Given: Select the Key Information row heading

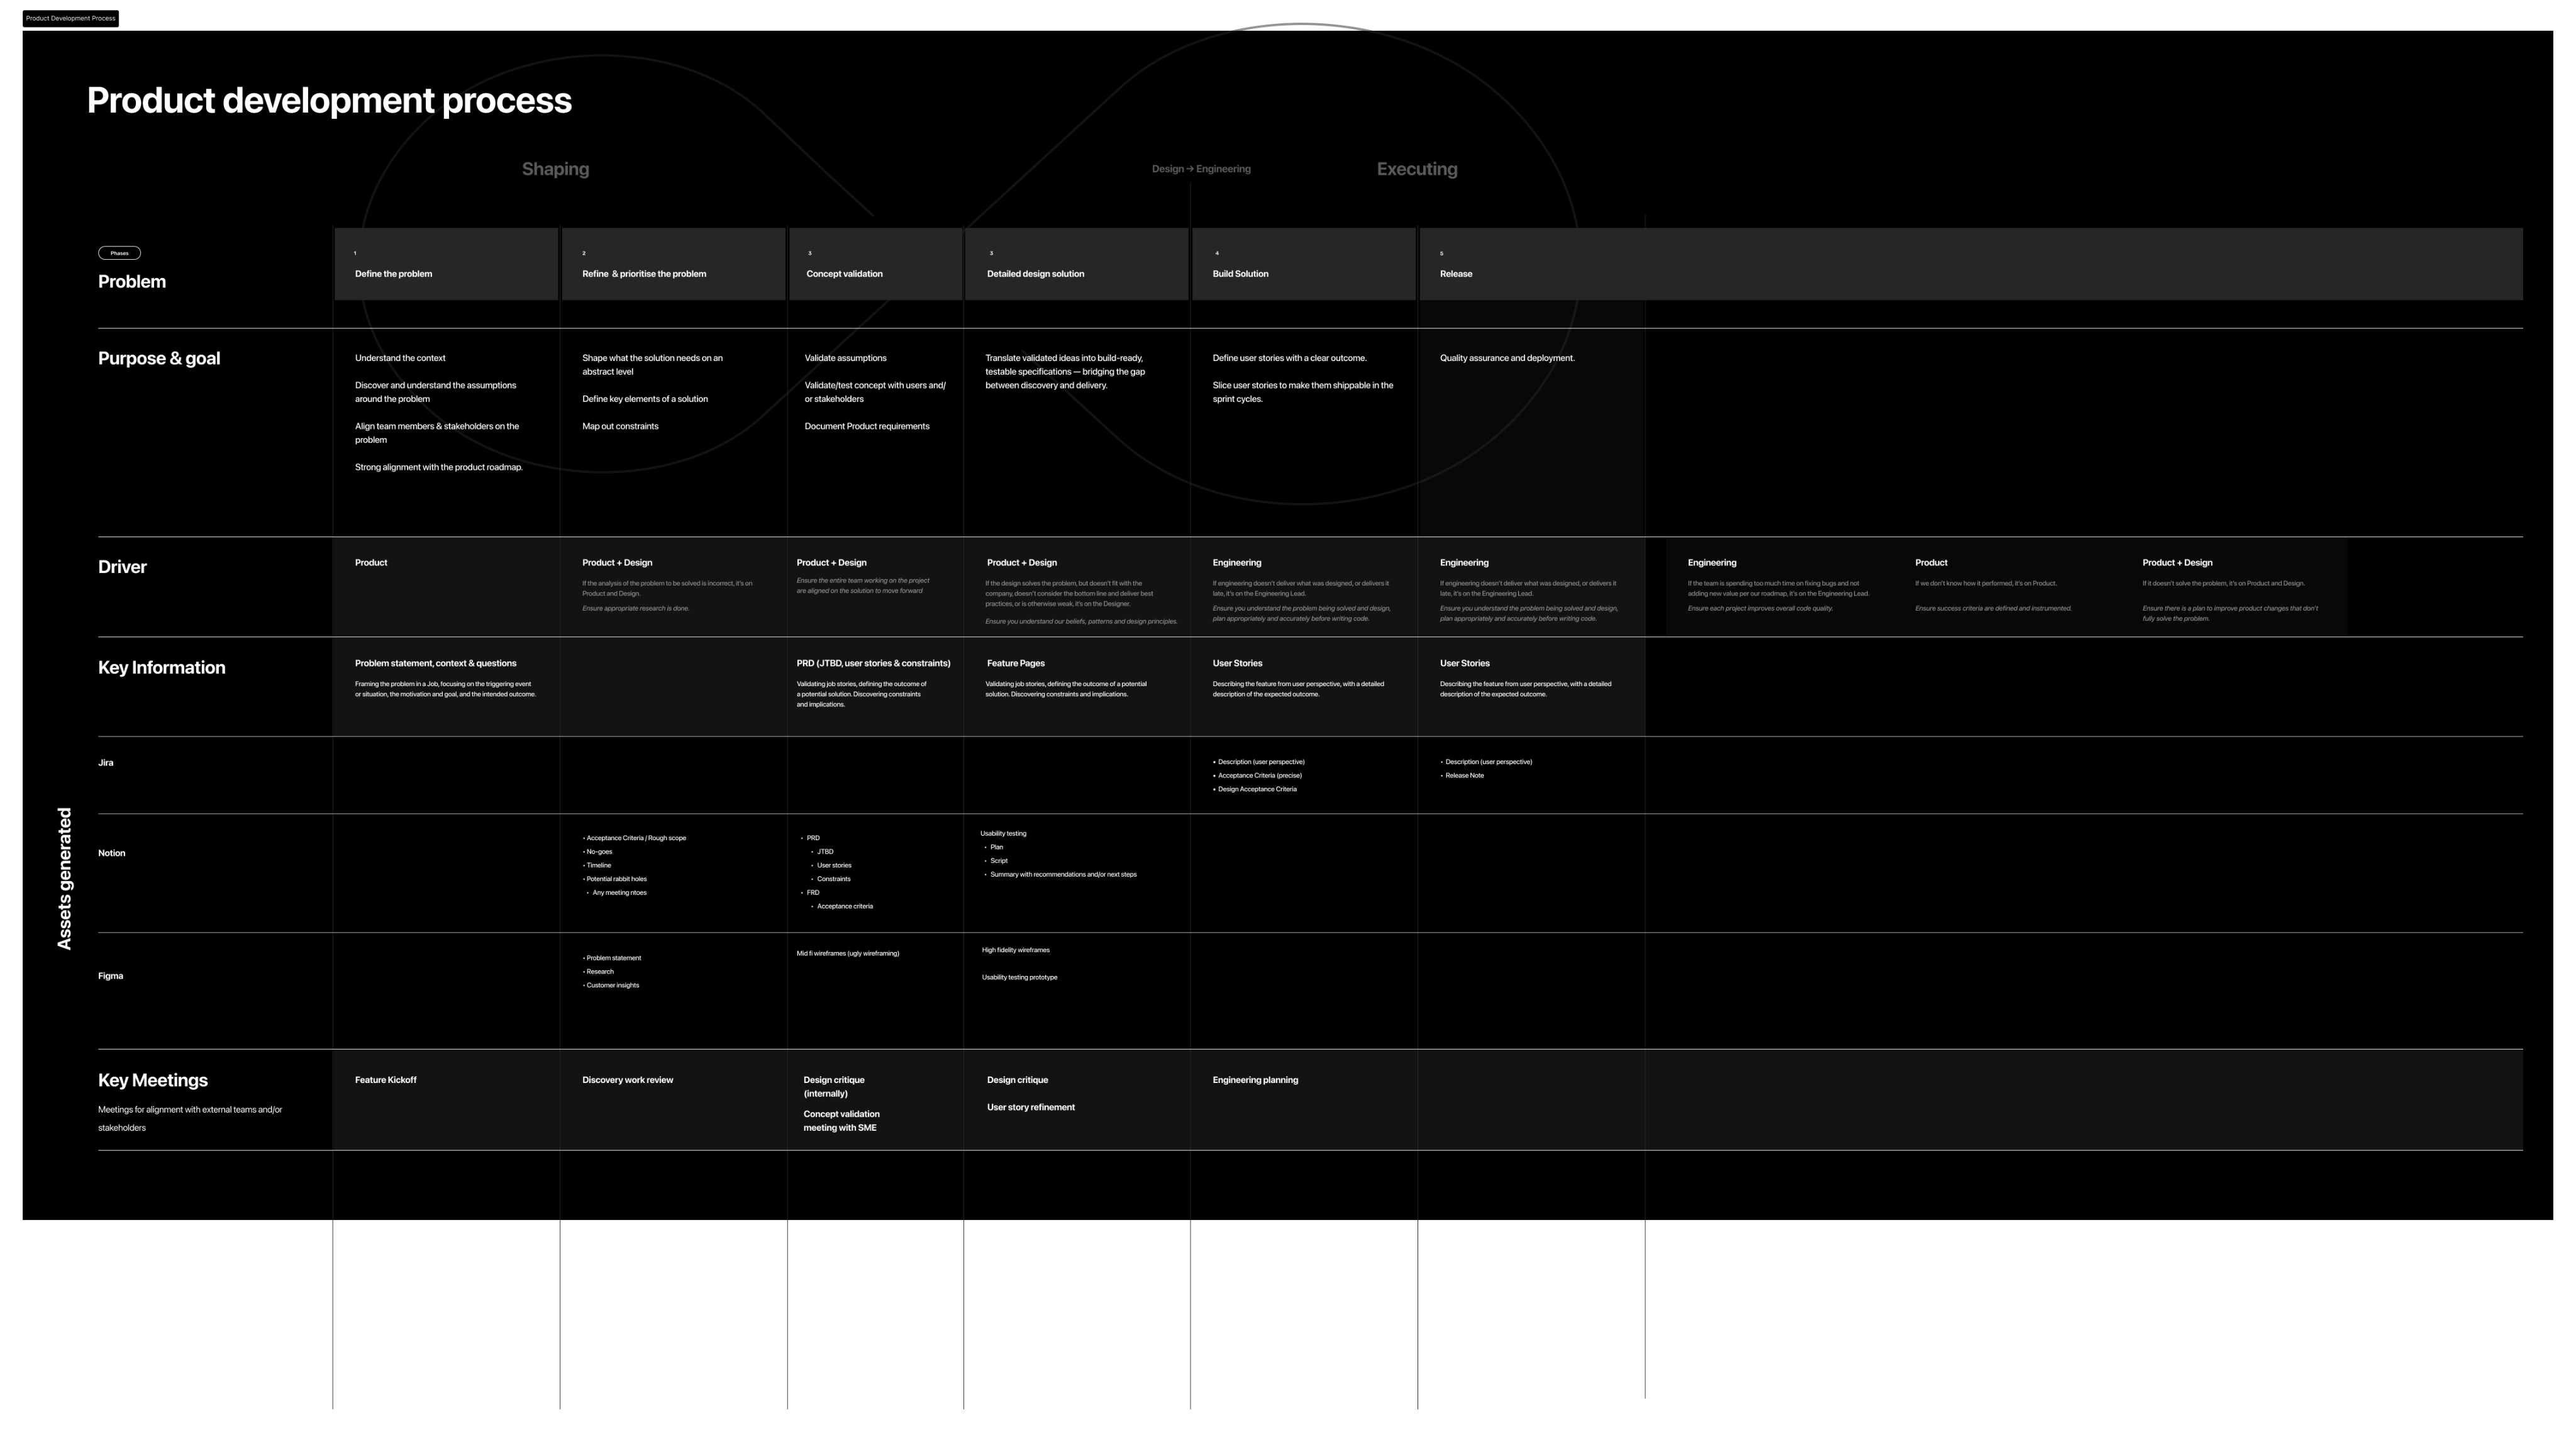Looking at the screenshot, I should pyautogui.click(x=161, y=667).
